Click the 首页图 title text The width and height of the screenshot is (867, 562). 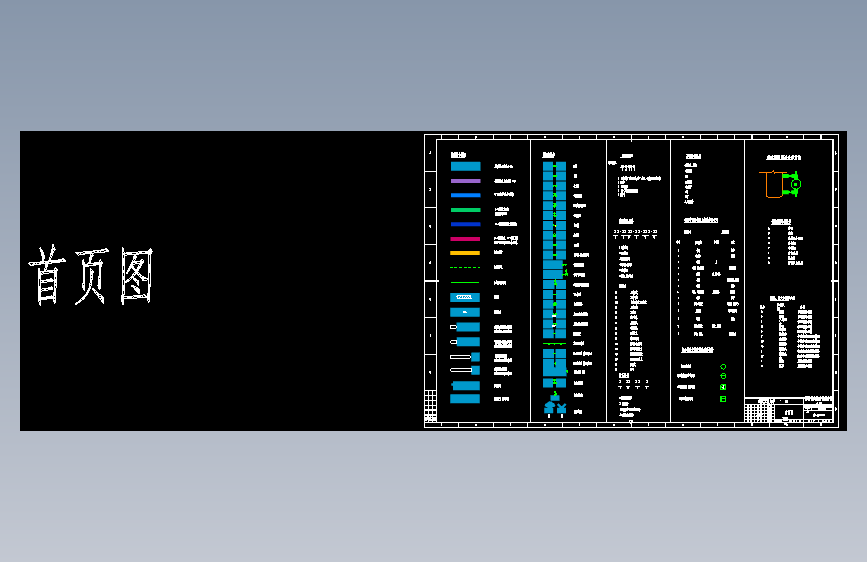point(90,275)
